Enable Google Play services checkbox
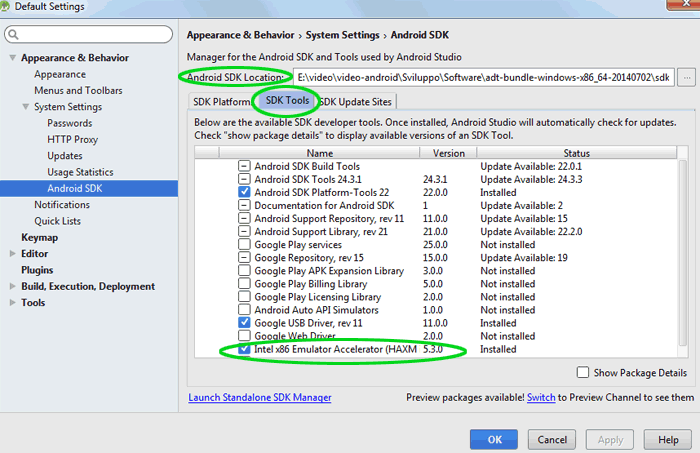700x453 pixels. coord(244,244)
